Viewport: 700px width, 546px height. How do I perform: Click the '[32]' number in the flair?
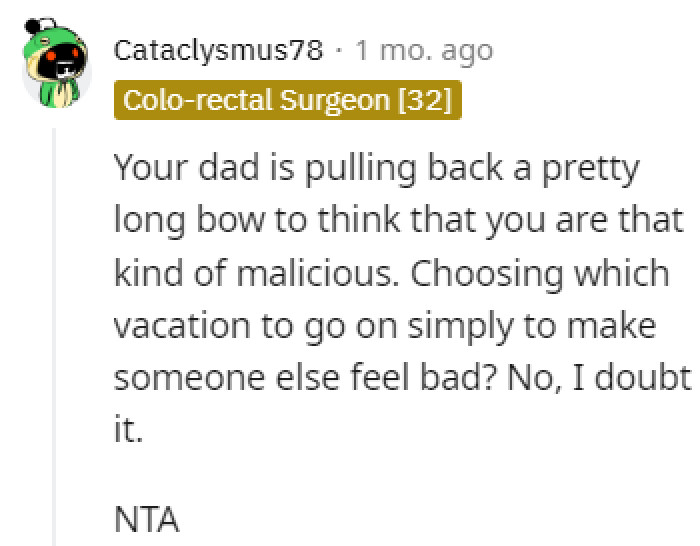(x=424, y=100)
